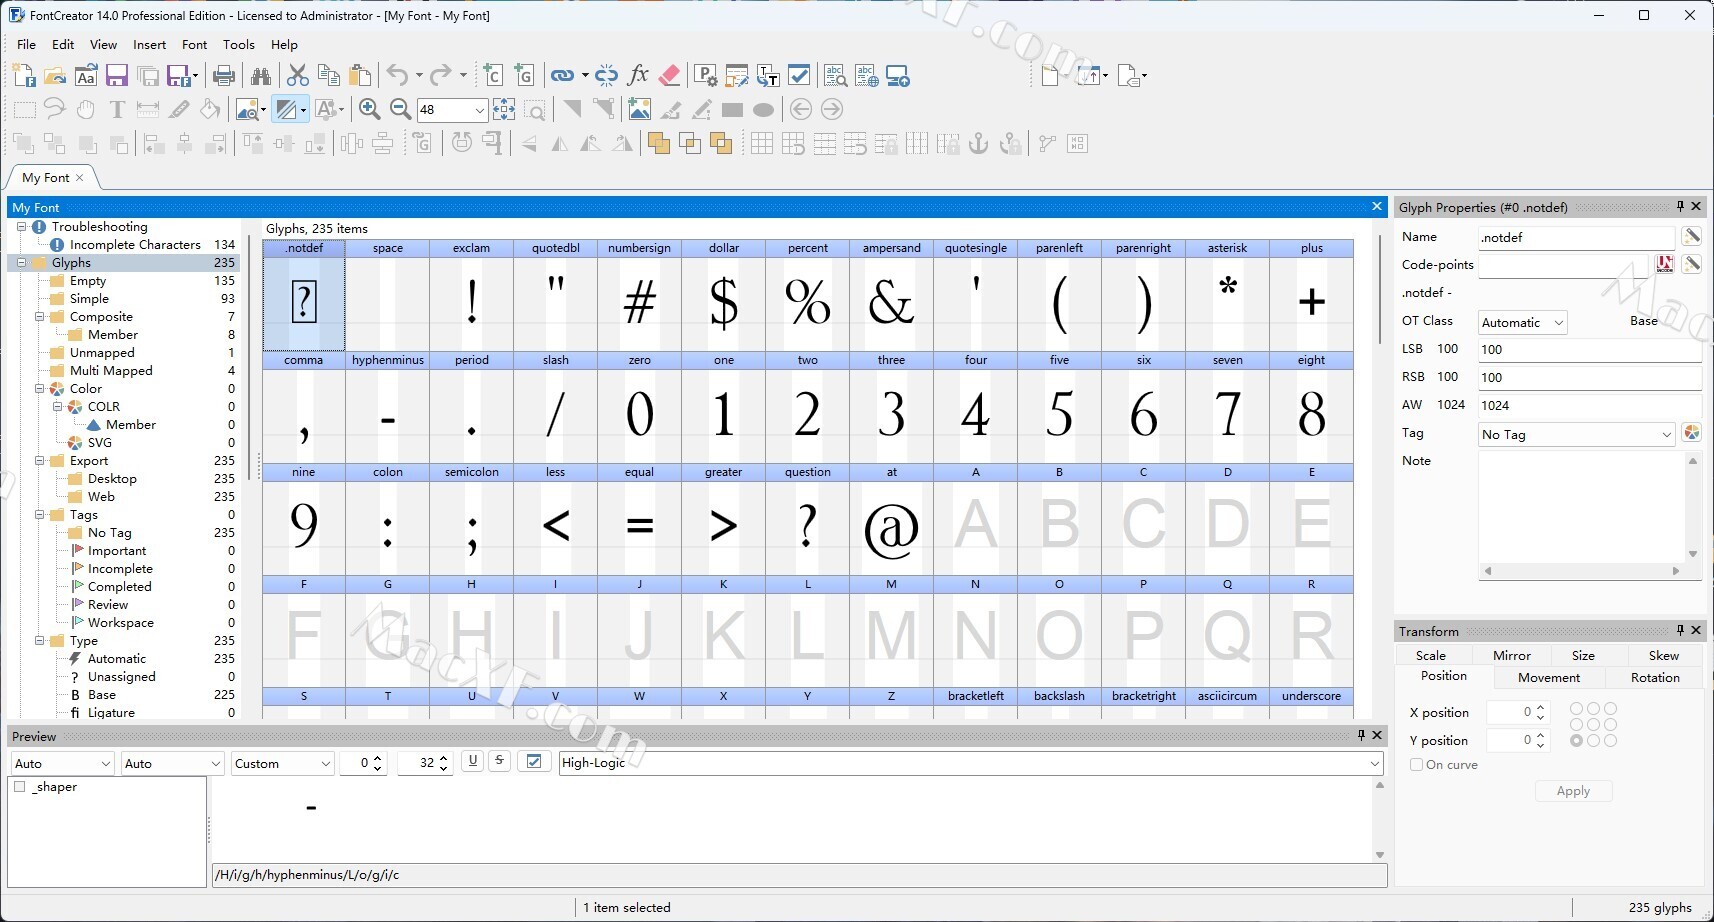1714x922 pixels.
Task: Toggle the On curve checkbox
Action: coord(1416,765)
